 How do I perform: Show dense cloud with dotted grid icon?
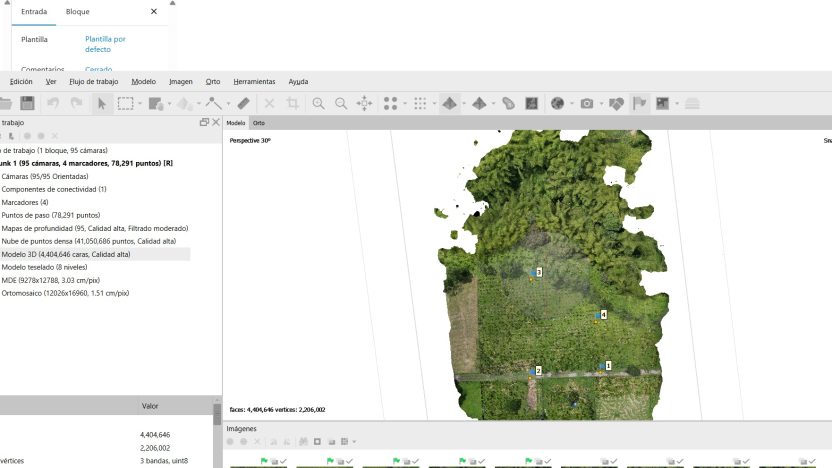click(420, 103)
